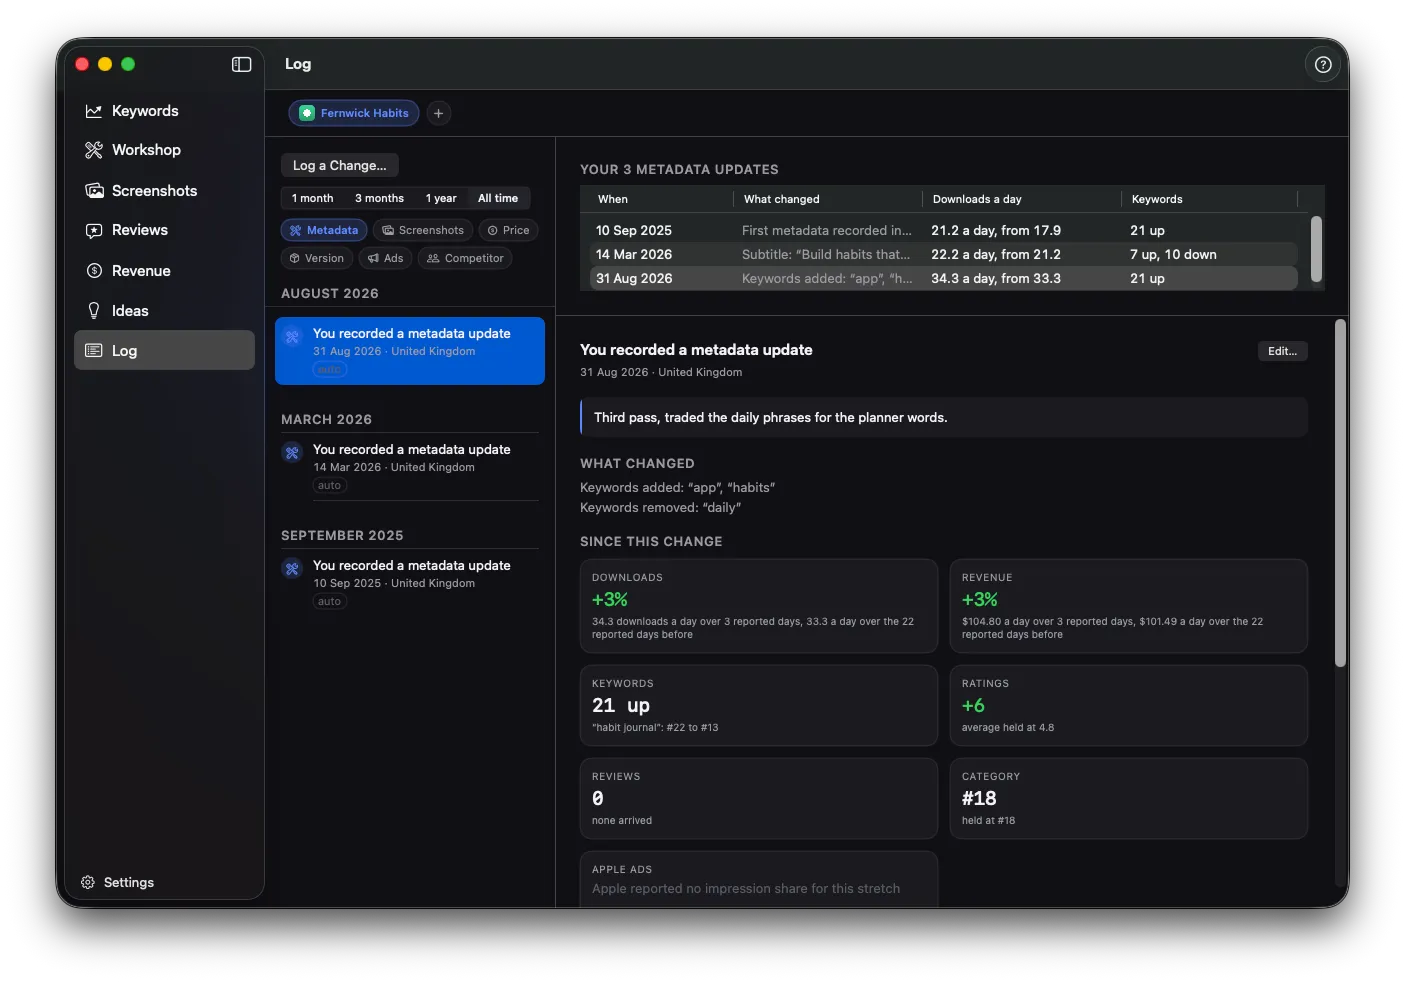The width and height of the screenshot is (1405, 982).
Task: Open the Keywords section
Action: [164, 111]
